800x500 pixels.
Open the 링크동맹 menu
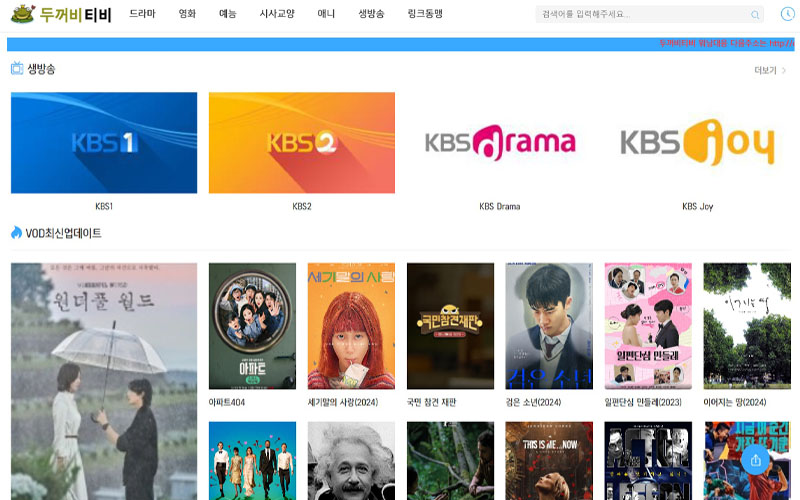(425, 14)
